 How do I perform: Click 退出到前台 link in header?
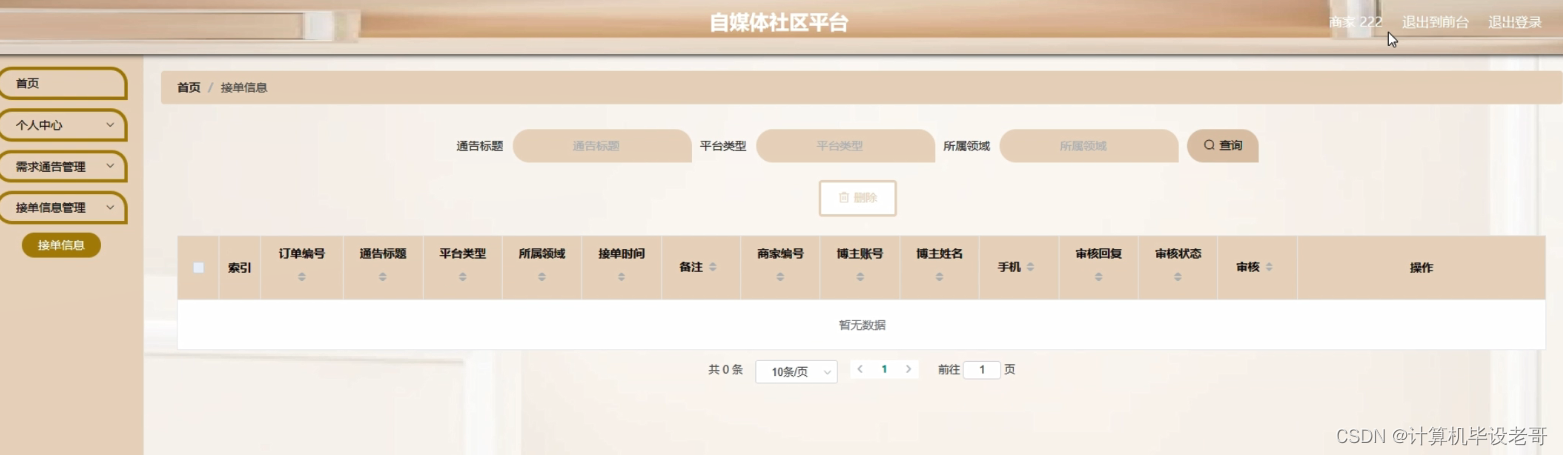tap(1435, 22)
